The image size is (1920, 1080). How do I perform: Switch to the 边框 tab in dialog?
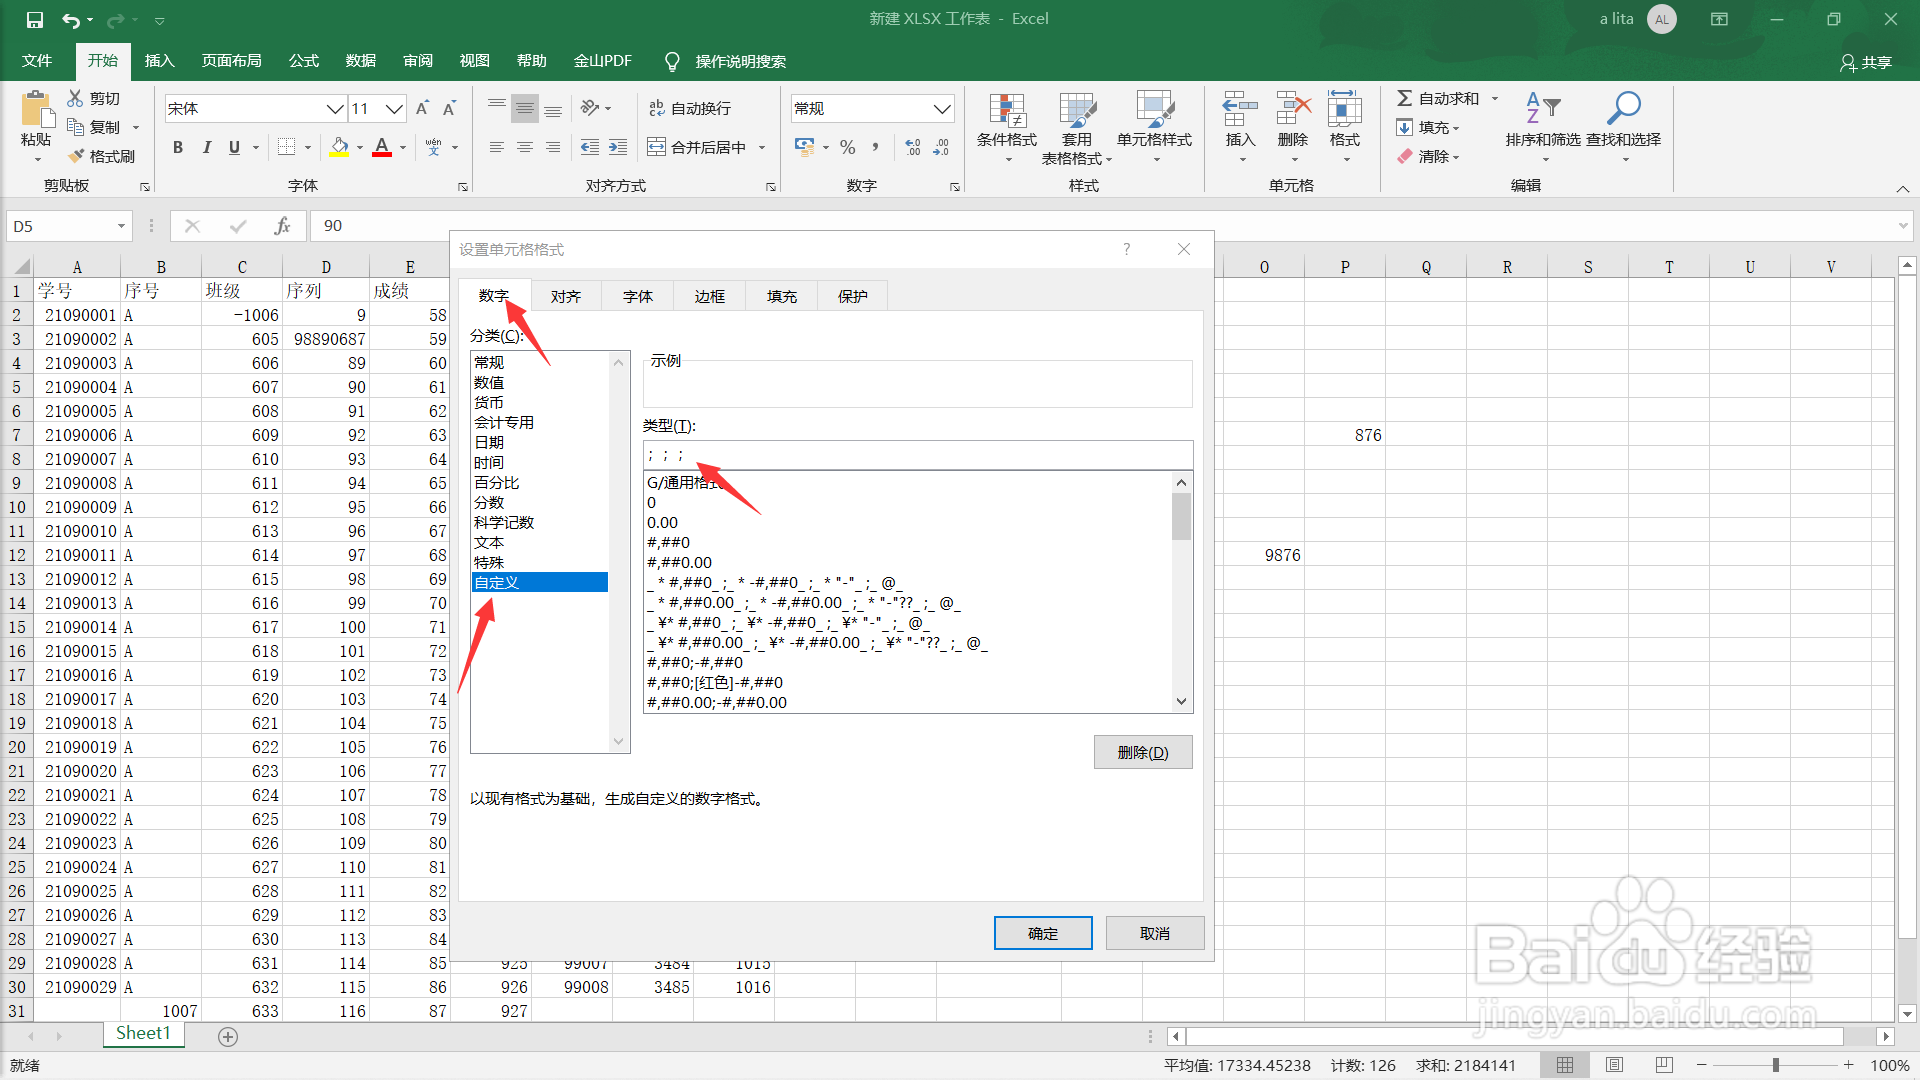(x=709, y=296)
